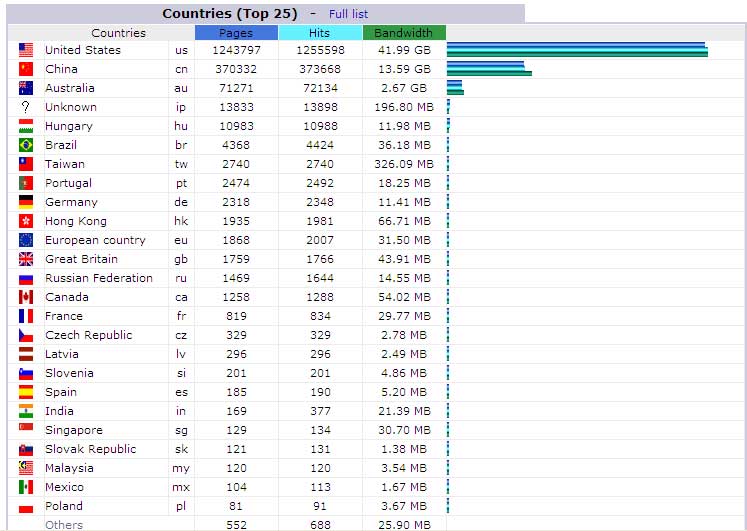Click the Czech Republic flag icon
The image size is (747, 531).
pyautogui.click(x=26, y=335)
